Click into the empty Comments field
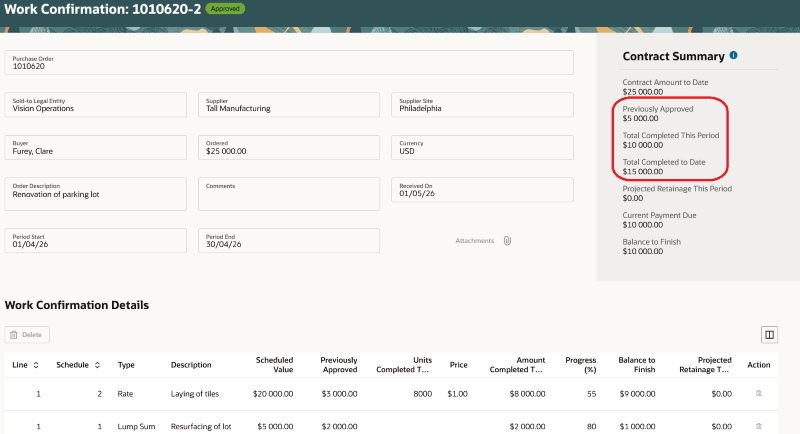800x434 pixels. click(289, 194)
